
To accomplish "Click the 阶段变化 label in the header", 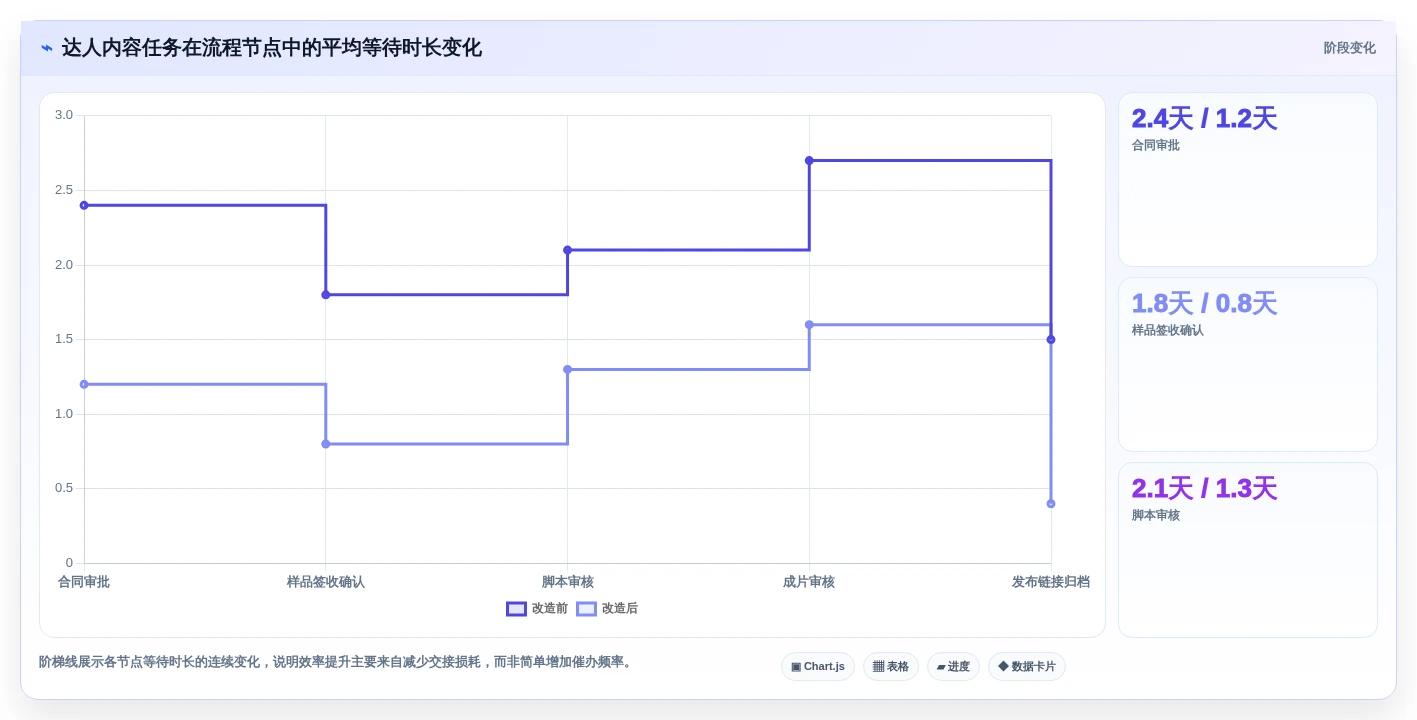I will (1349, 48).
